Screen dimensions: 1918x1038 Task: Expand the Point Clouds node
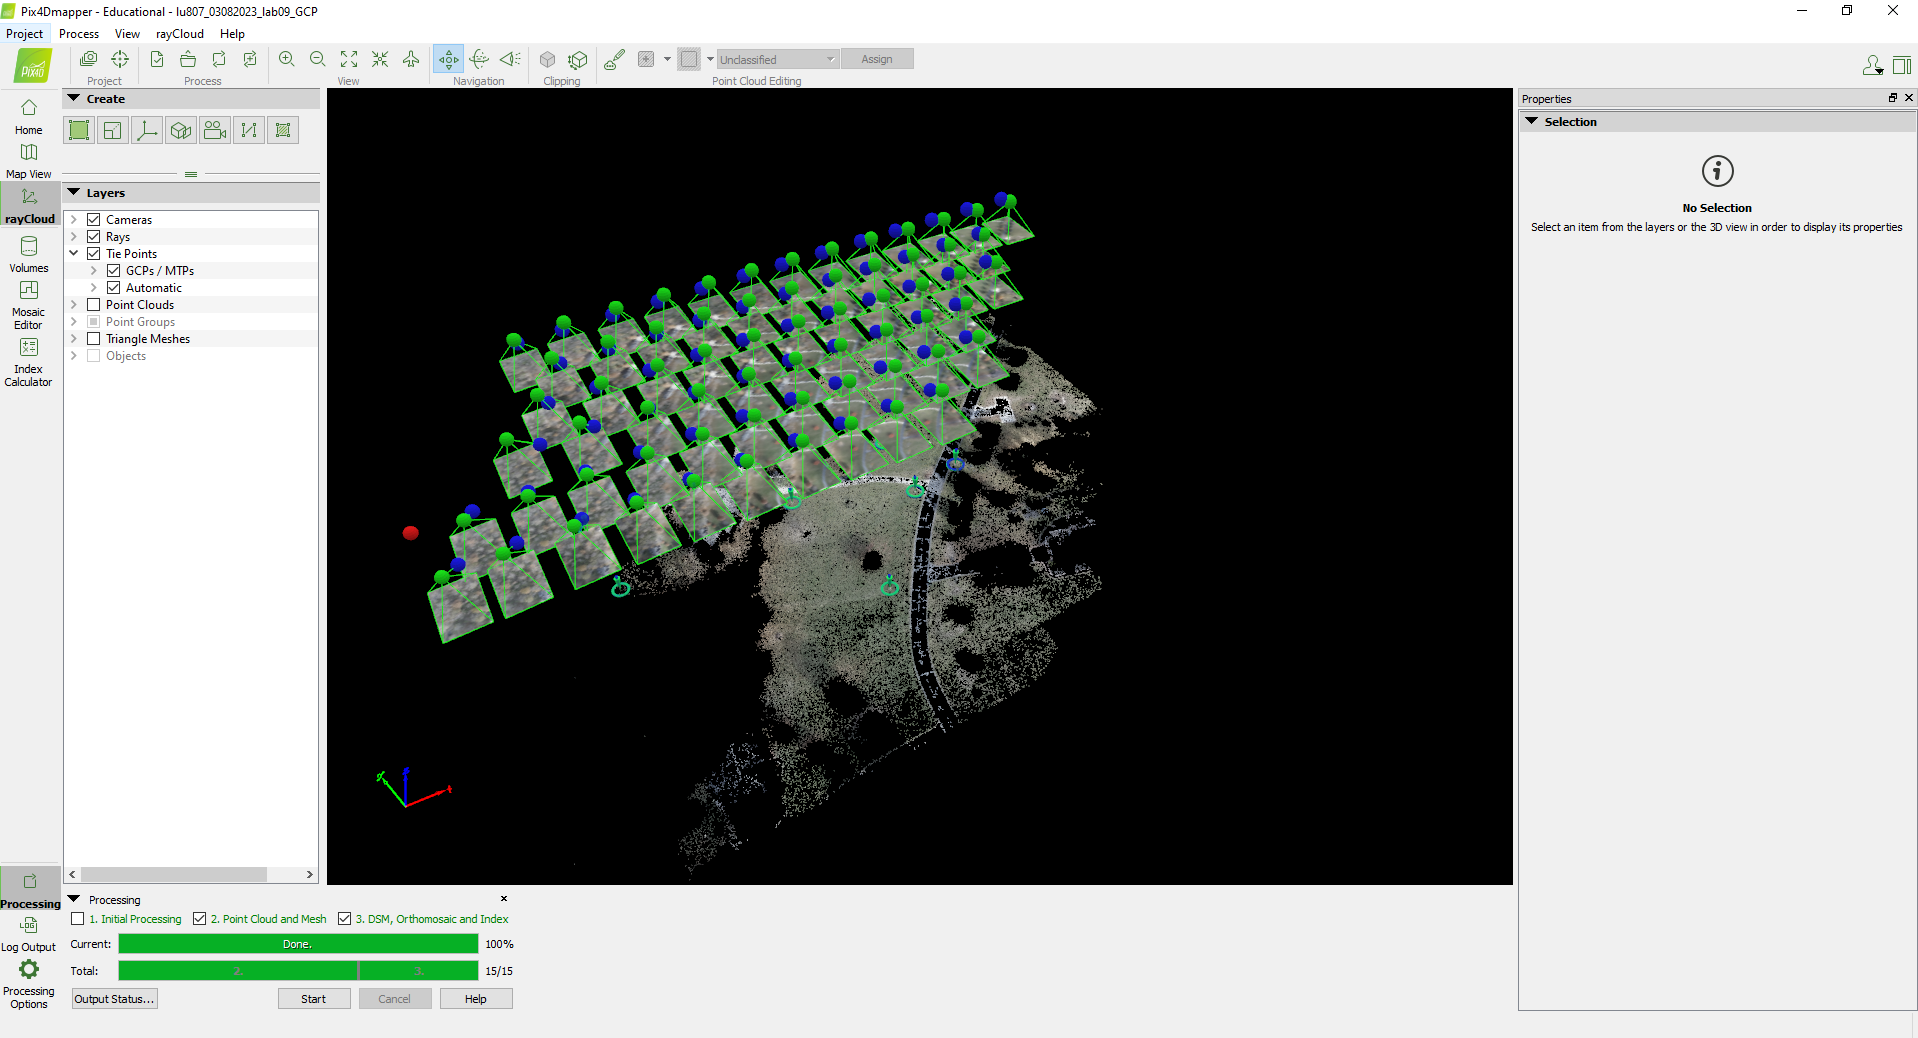[74, 305]
